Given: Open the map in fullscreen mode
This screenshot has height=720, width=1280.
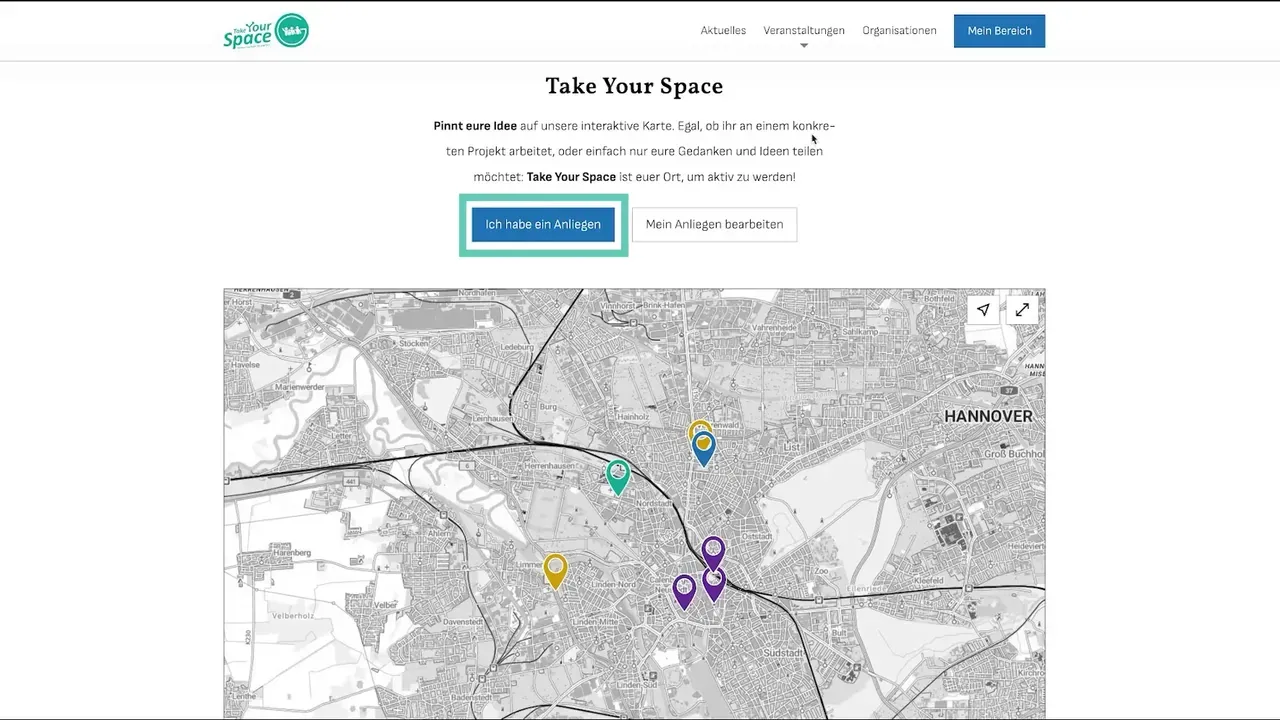Looking at the screenshot, I should [x=1022, y=310].
